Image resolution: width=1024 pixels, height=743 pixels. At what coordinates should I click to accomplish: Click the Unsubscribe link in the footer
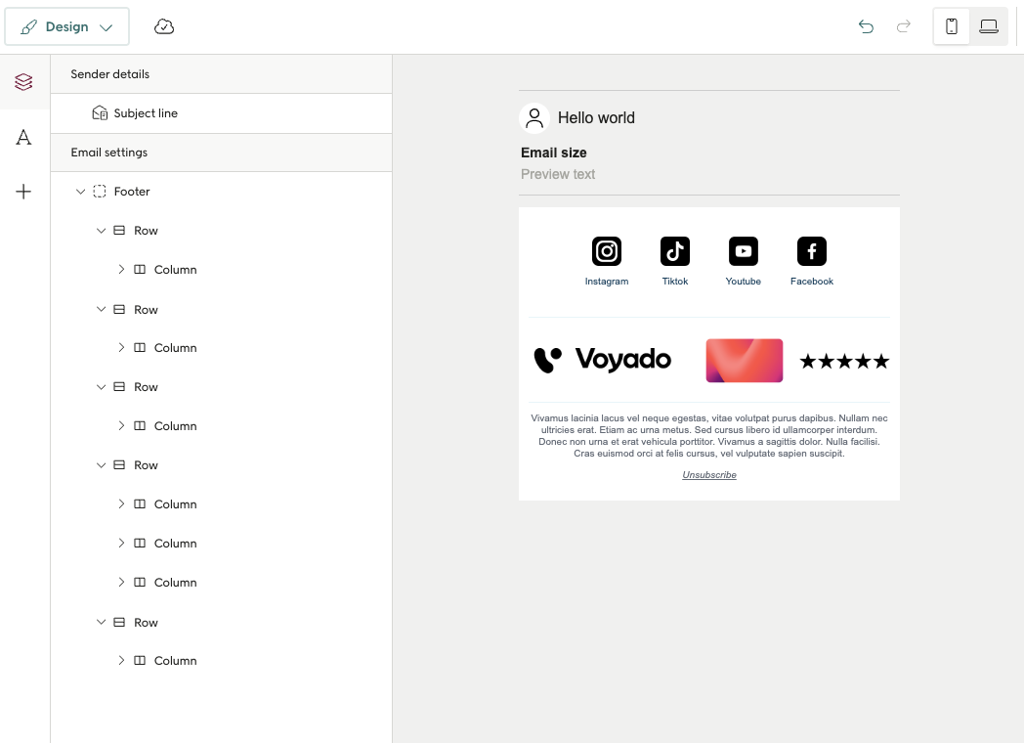point(709,474)
